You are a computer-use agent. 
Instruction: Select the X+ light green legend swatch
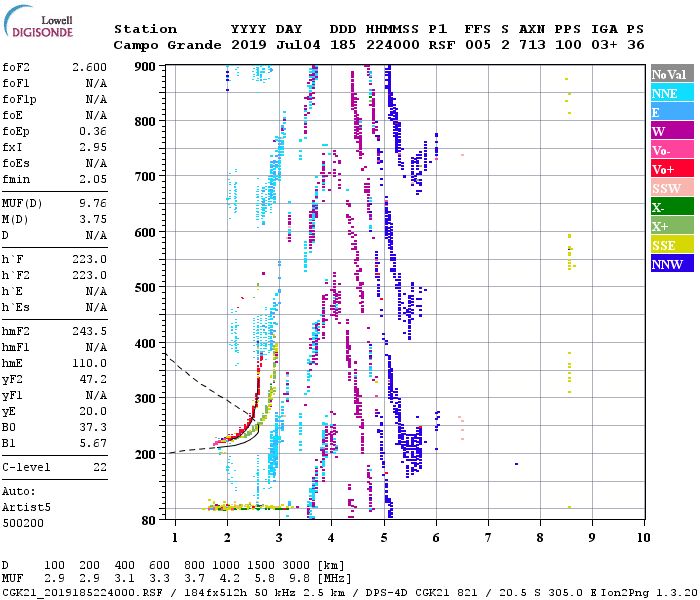(672, 225)
